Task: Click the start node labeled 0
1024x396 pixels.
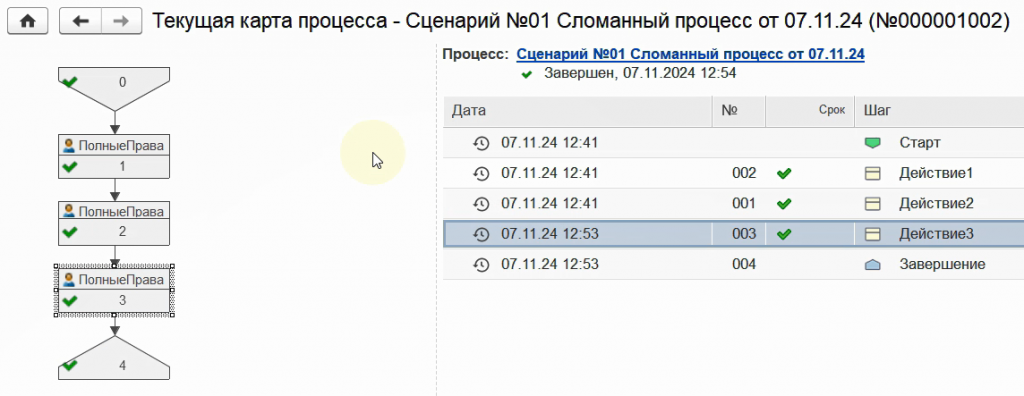Action: (x=114, y=88)
